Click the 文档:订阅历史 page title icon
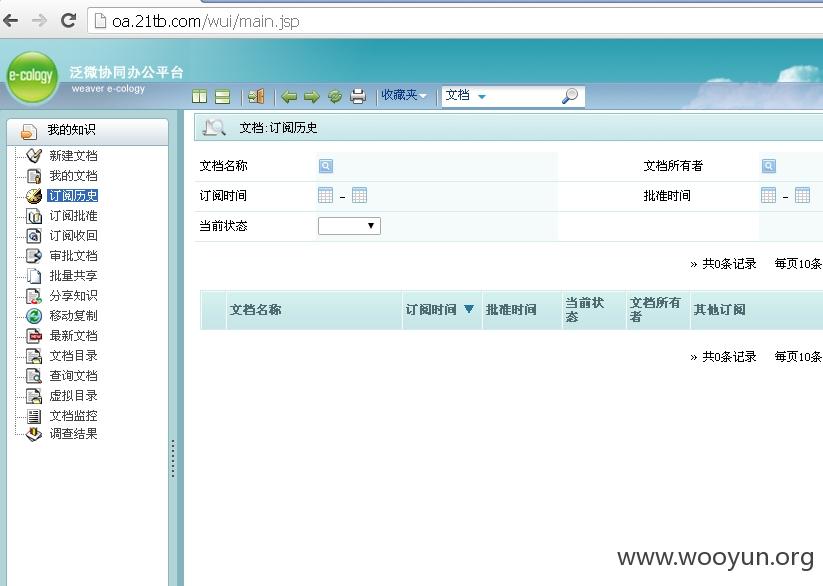823x586 pixels. coord(214,128)
